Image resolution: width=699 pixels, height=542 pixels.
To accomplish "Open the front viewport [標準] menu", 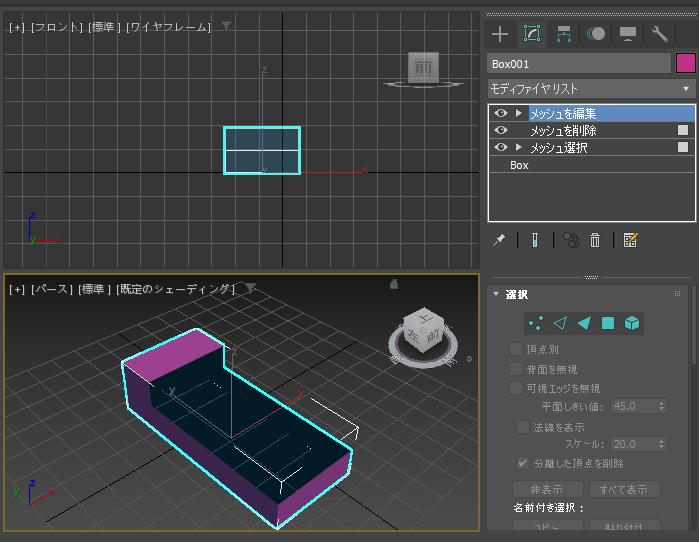I will pyautogui.click(x=105, y=27).
